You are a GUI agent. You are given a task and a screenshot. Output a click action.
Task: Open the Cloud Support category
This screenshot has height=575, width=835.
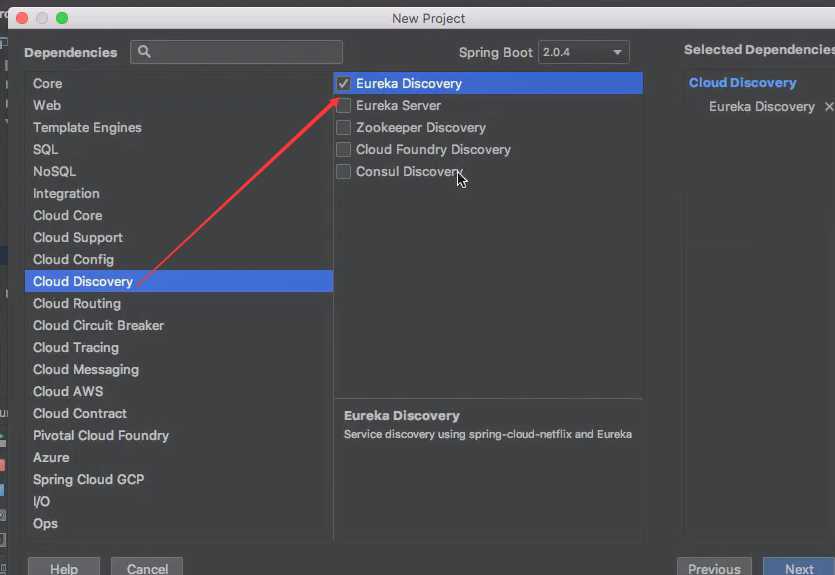click(x=178, y=237)
